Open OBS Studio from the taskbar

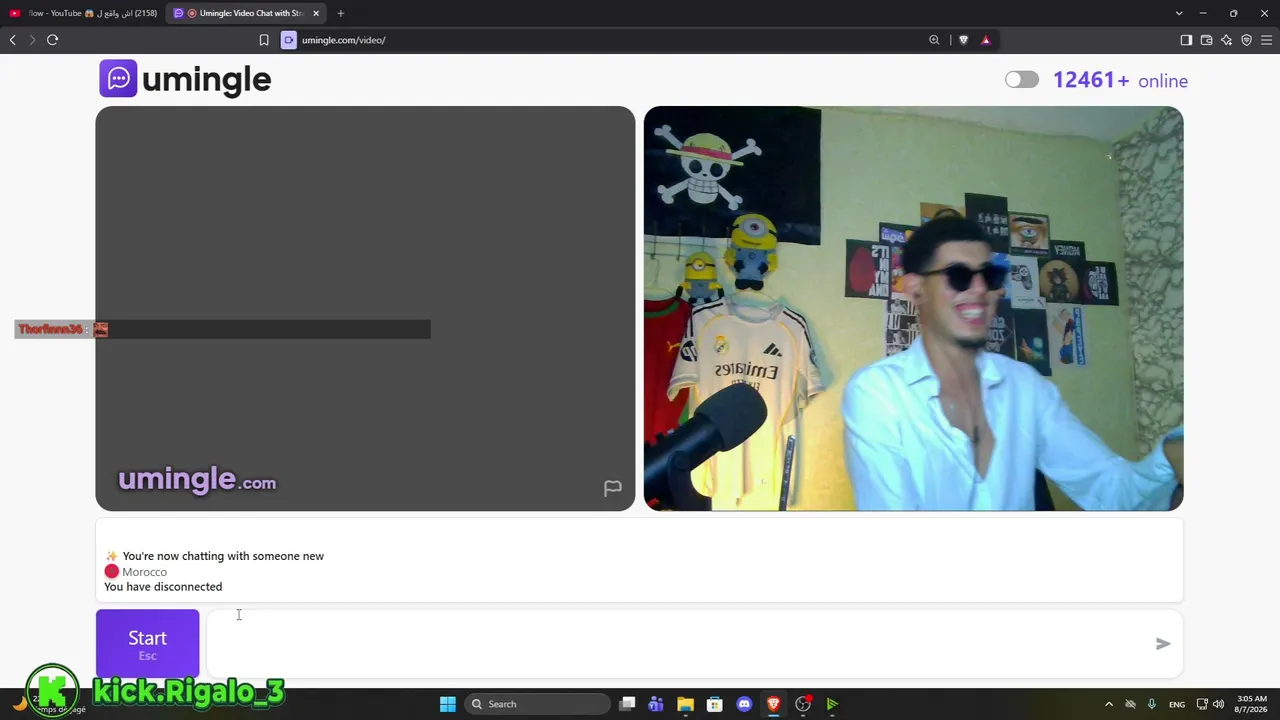[x=803, y=704]
